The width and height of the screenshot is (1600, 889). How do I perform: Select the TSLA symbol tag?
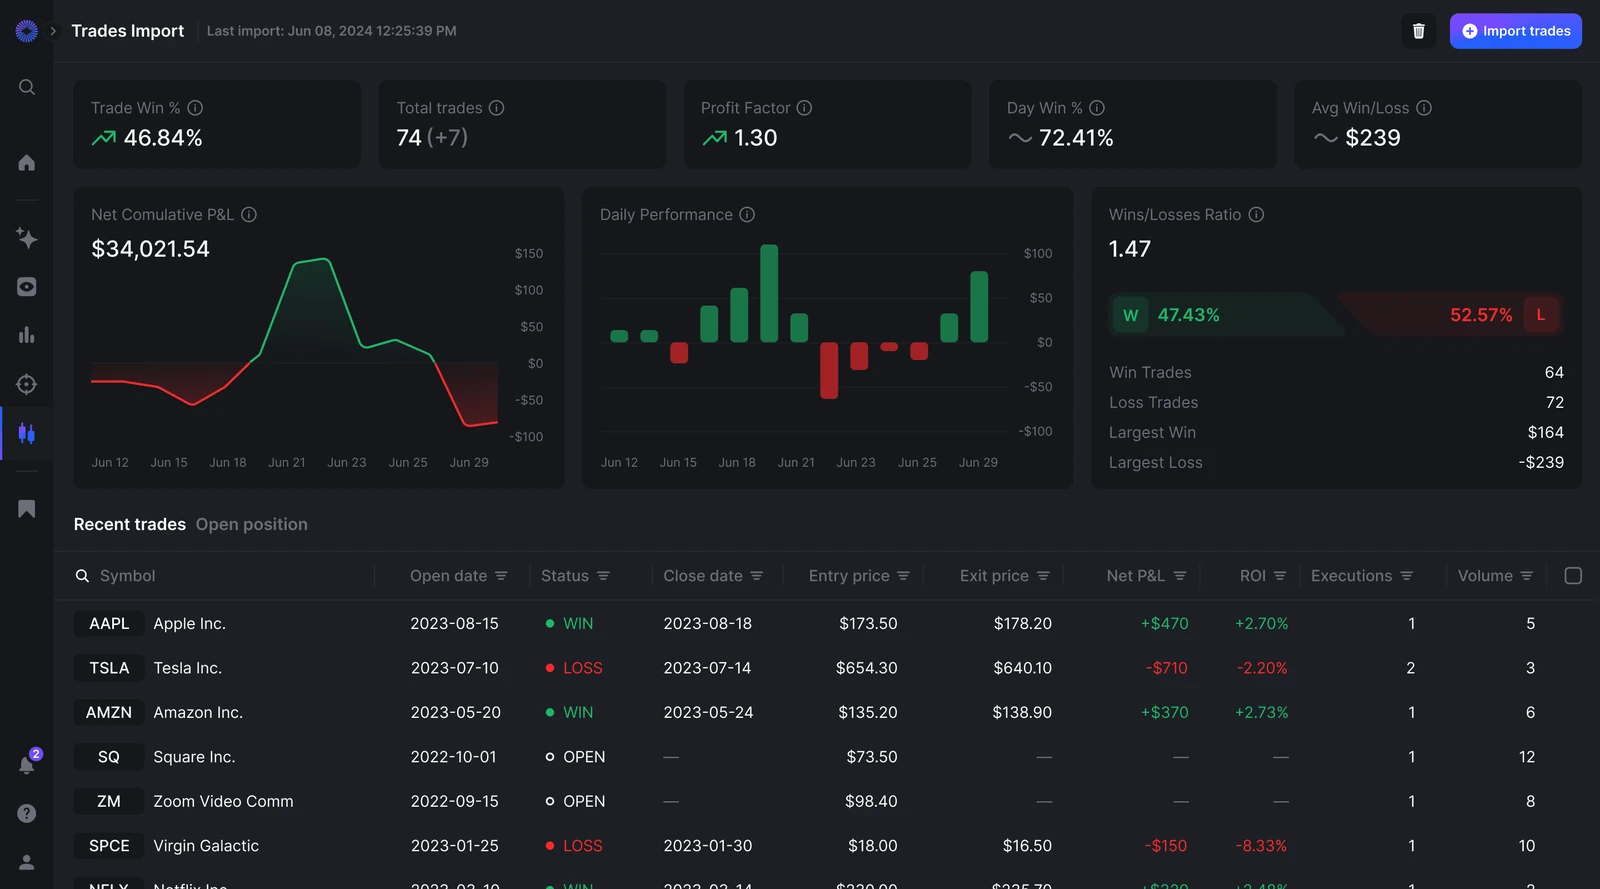pyautogui.click(x=109, y=668)
